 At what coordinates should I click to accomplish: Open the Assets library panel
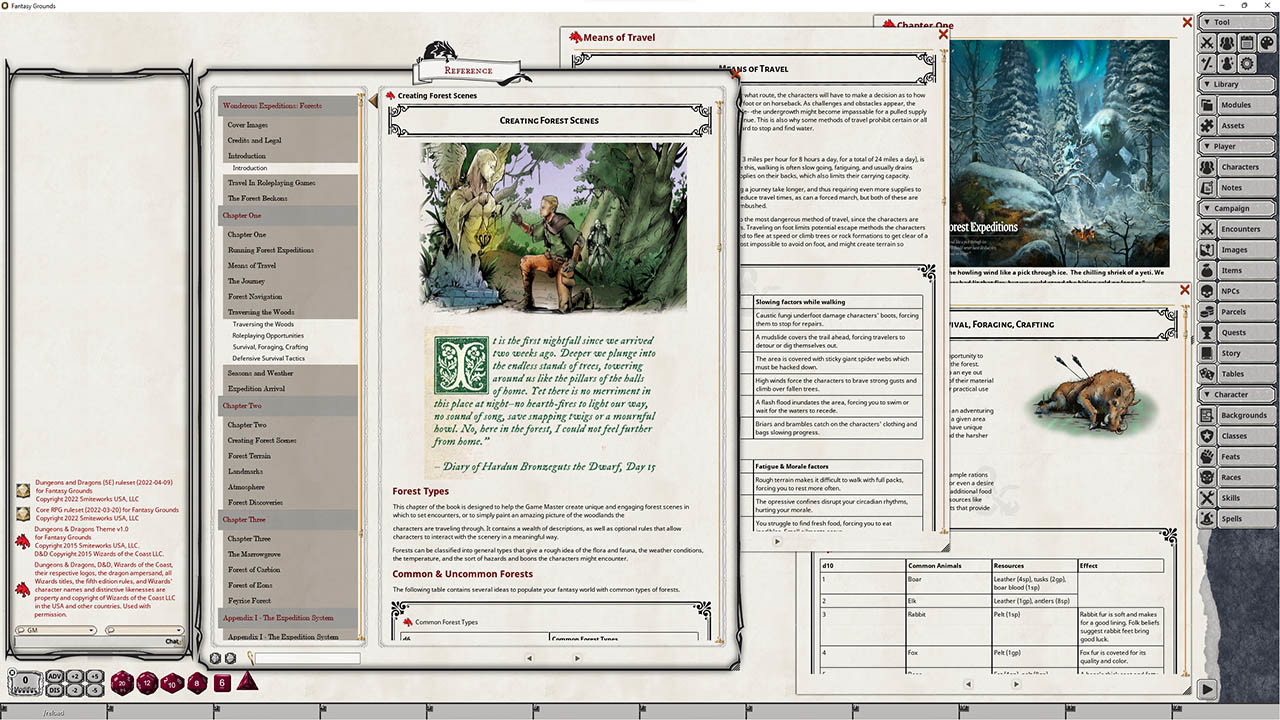[x=1239, y=126]
